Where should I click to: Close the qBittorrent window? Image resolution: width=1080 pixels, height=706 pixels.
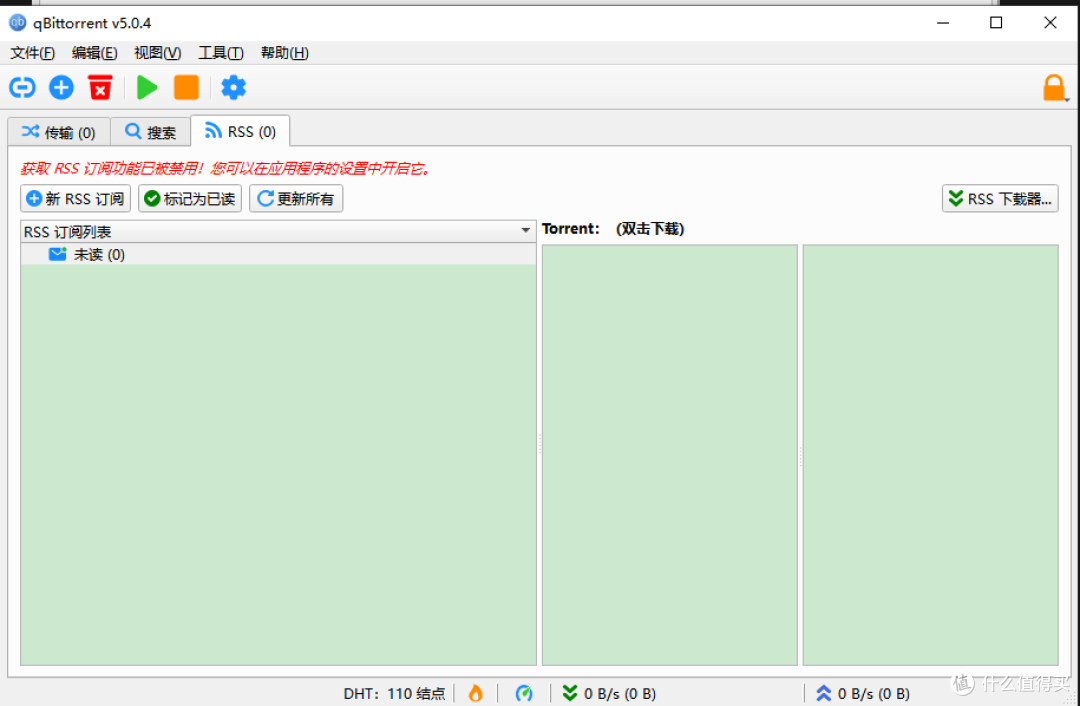[1050, 23]
